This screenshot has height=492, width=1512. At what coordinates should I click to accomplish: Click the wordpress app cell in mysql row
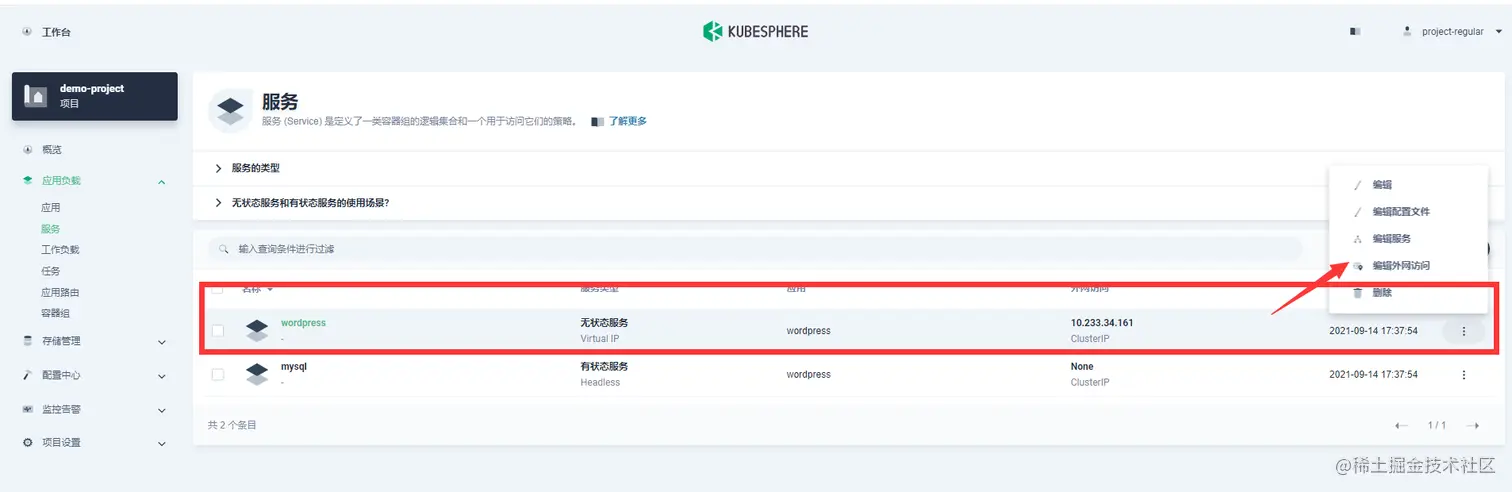[x=808, y=375]
